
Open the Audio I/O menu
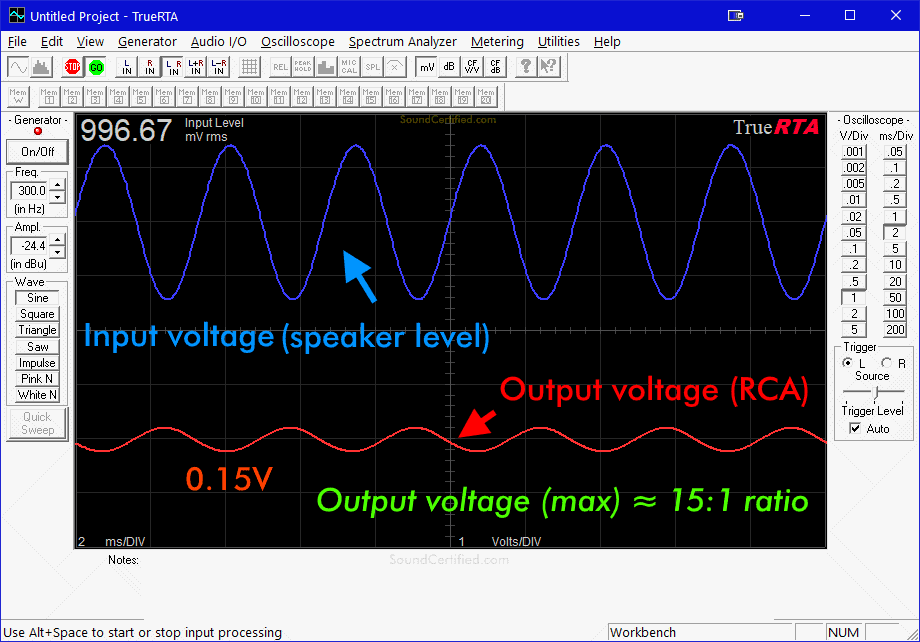pos(219,41)
